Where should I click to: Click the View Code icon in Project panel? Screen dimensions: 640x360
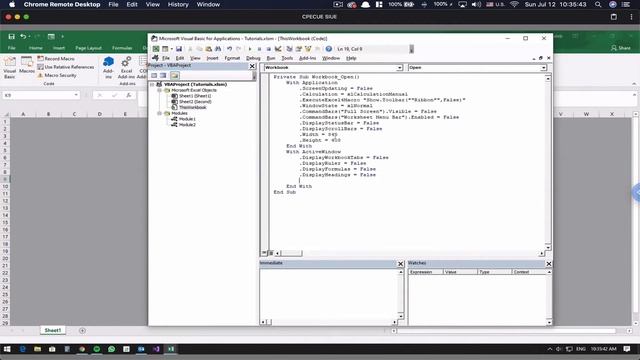point(154,76)
